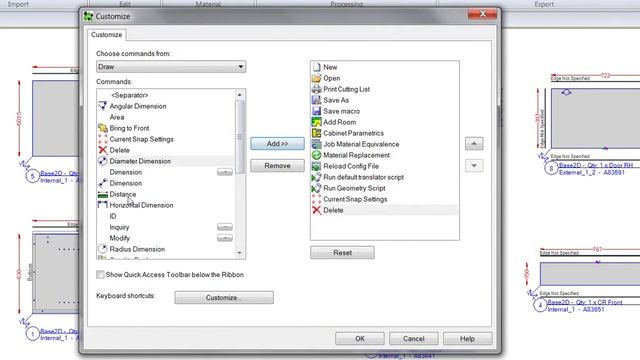Open the Base2D CR Front part link
The image size is (640, 360).
[584, 302]
